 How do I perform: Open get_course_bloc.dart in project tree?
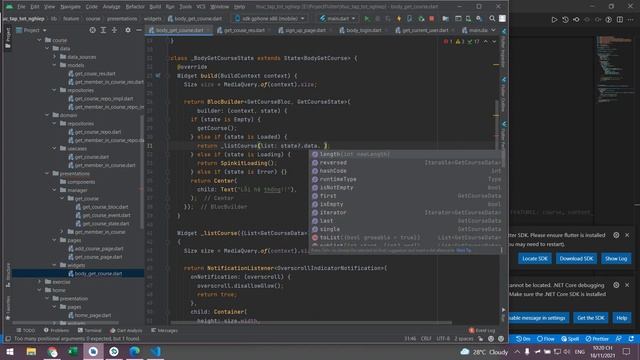[102, 207]
